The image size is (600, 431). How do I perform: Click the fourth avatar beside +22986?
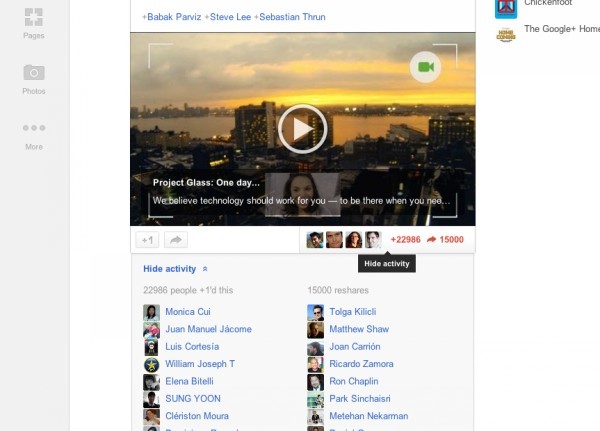tap(373, 240)
